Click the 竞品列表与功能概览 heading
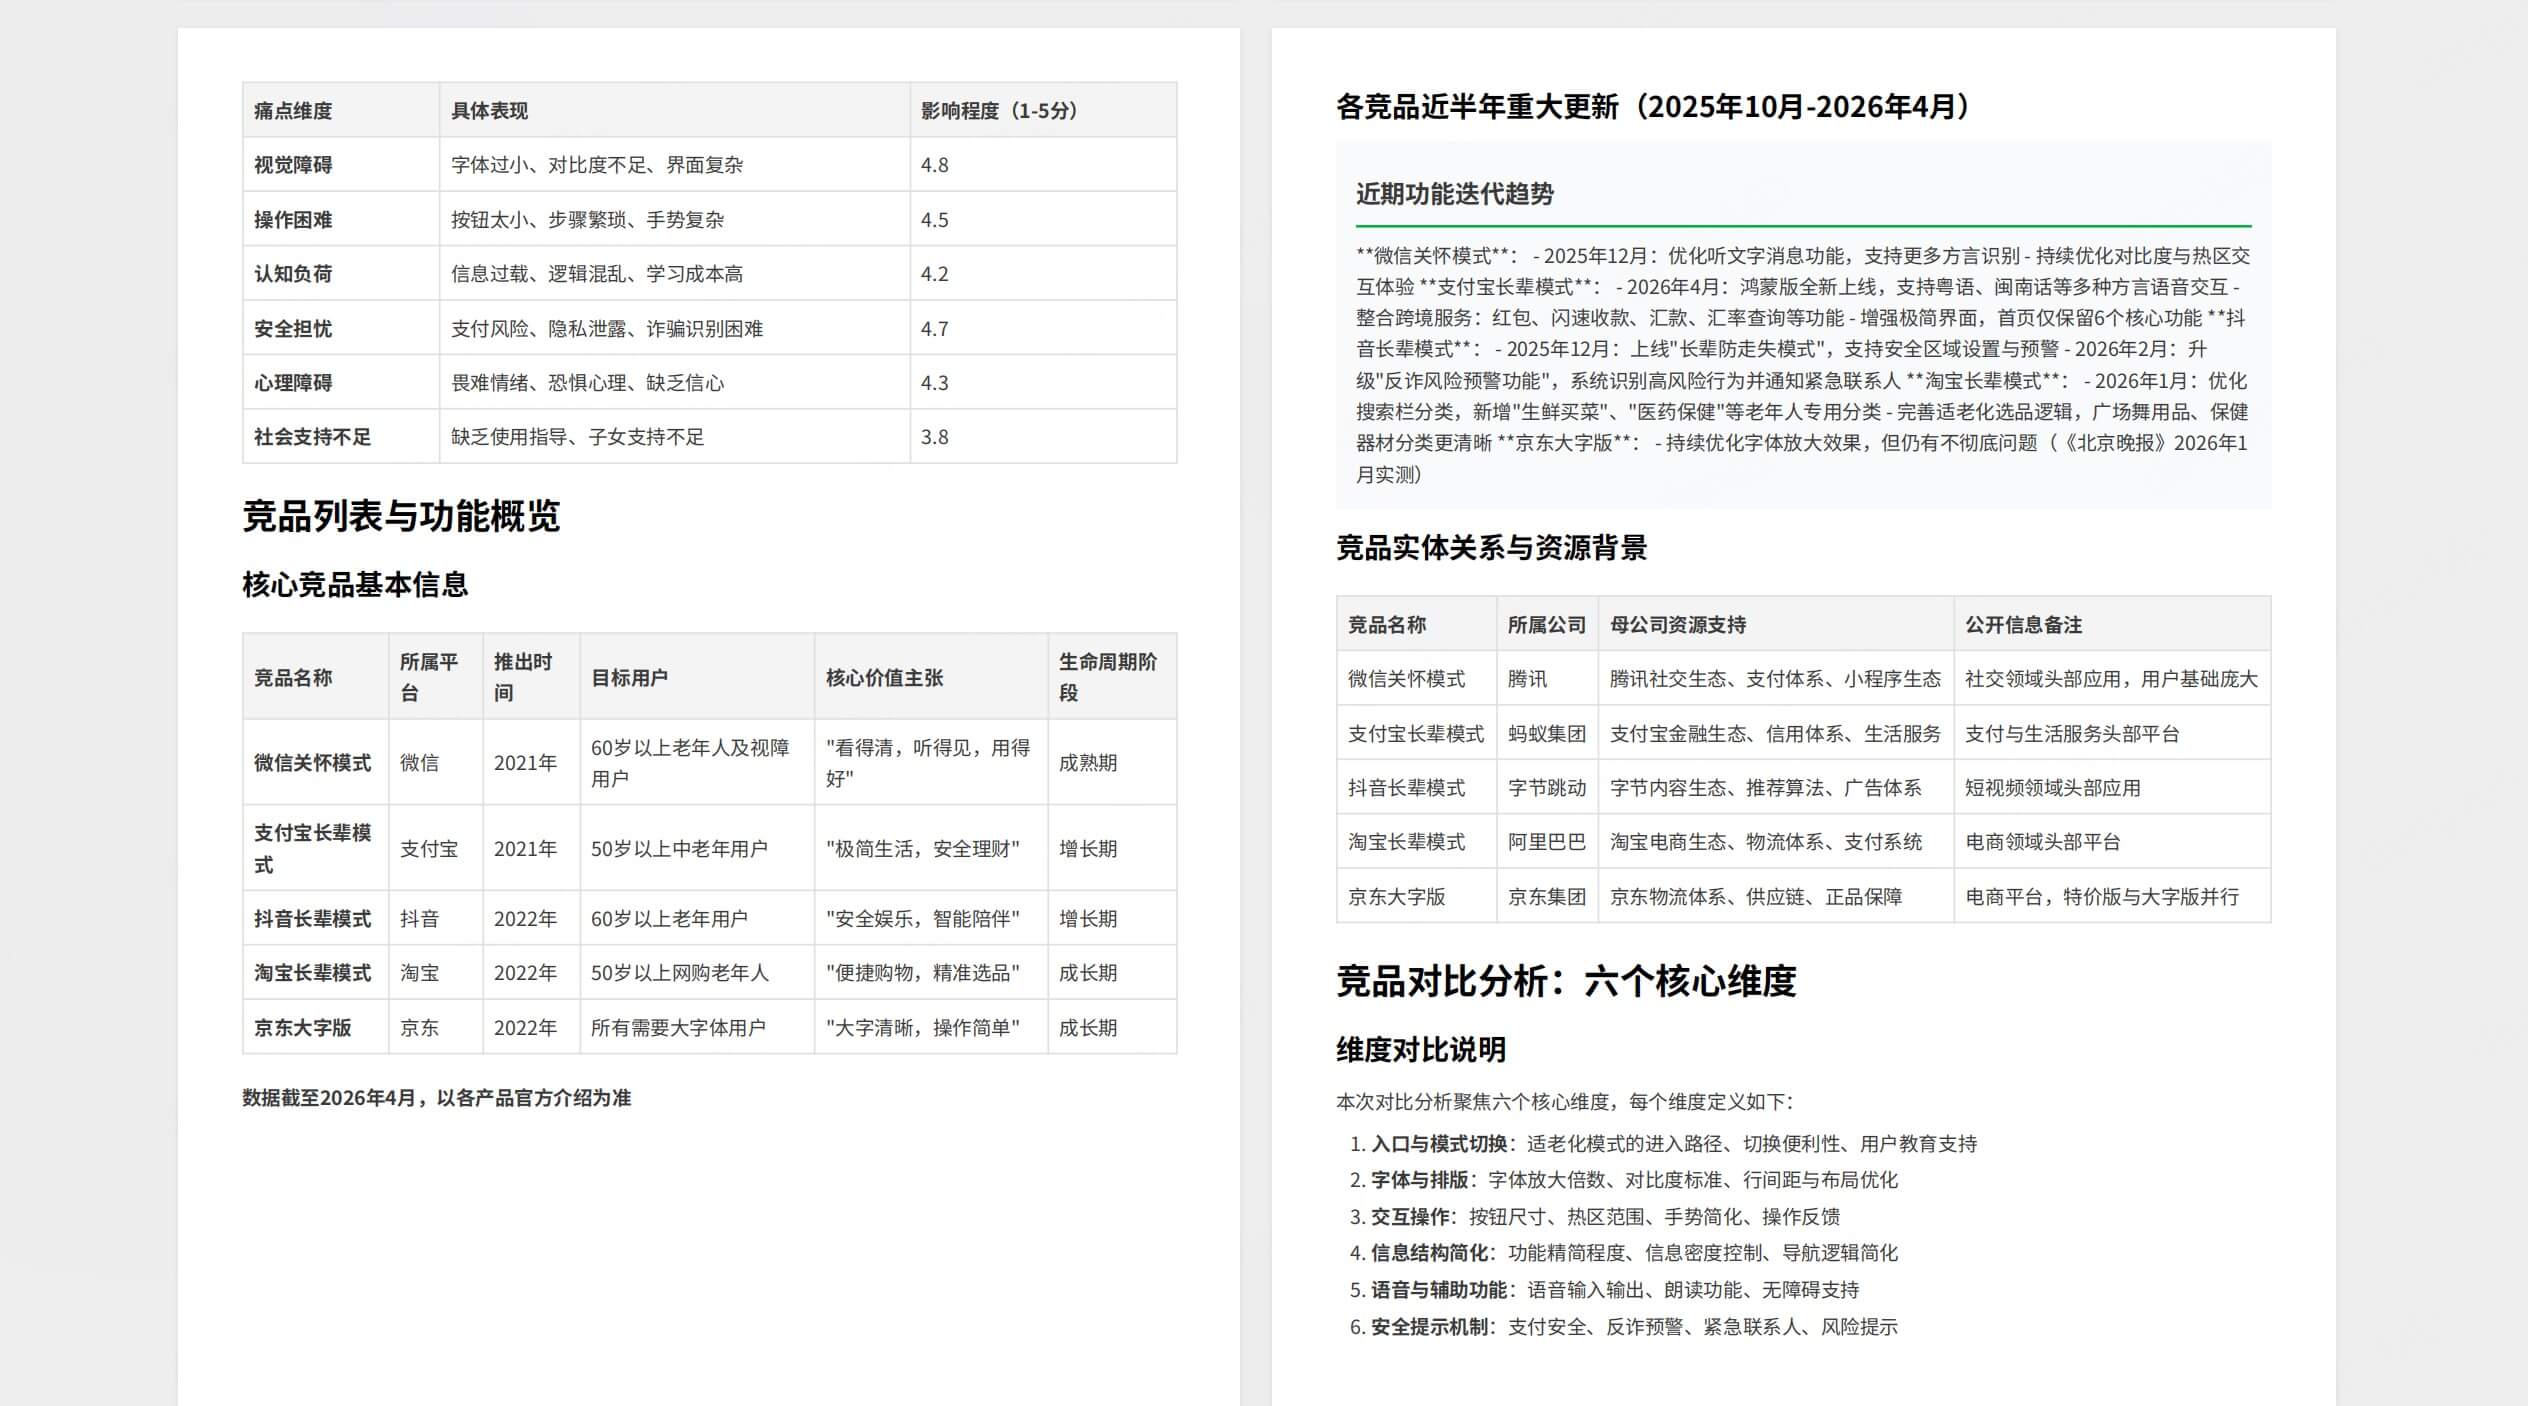This screenshot has width=2528, height=1406. point(400,516)
